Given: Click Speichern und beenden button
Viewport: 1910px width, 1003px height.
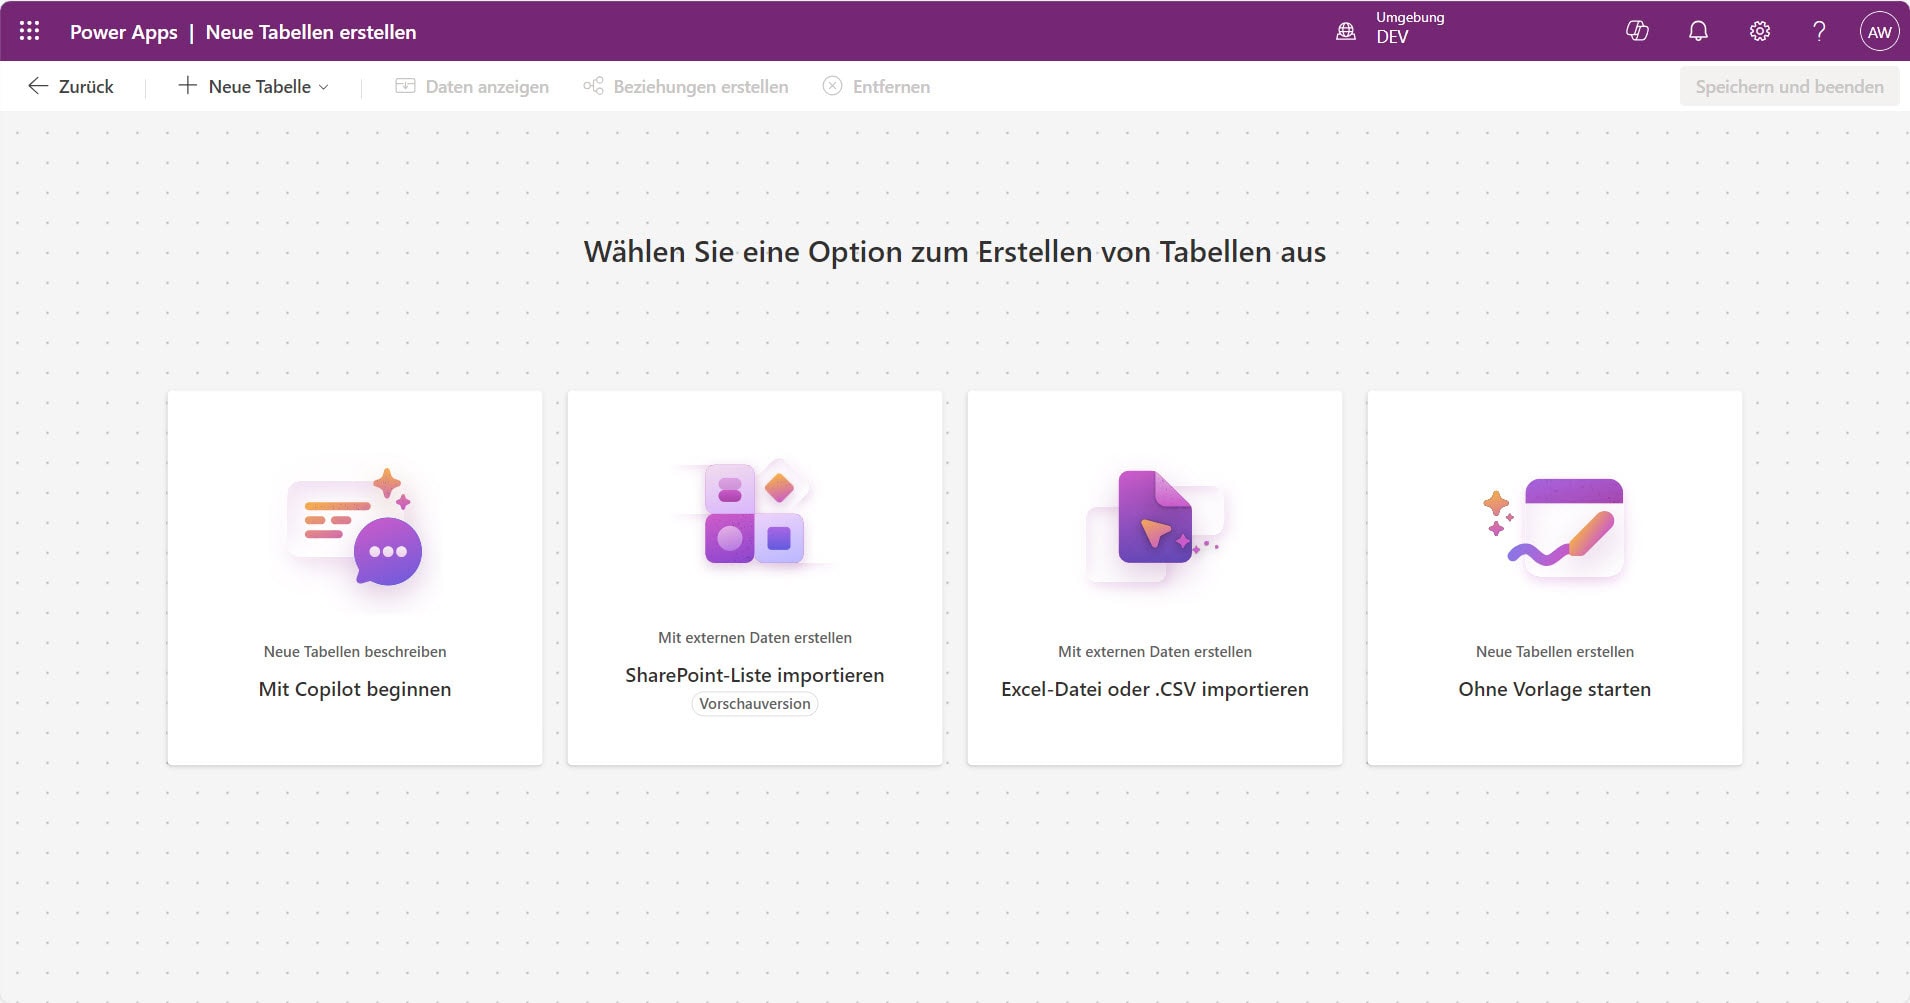Looking at the screenshot, I should click(x=1789, y=86).
